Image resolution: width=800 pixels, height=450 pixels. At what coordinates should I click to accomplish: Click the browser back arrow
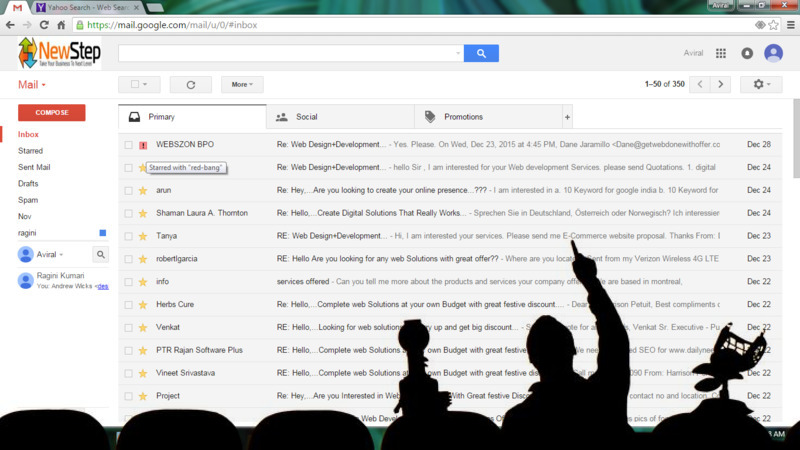(x=10, y=25)
